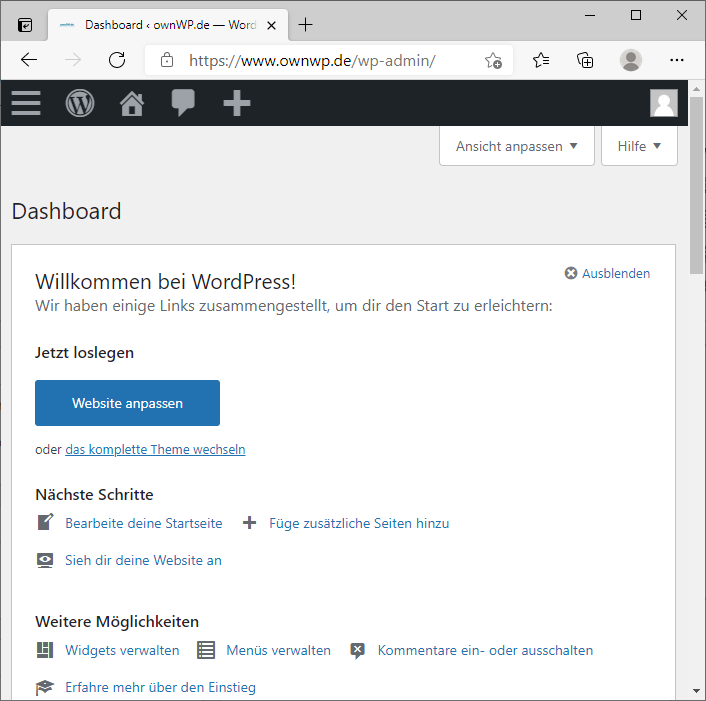Click the WordPress logo icon
This screenshot has width=706, height=701.
click(x=80, y=103)
